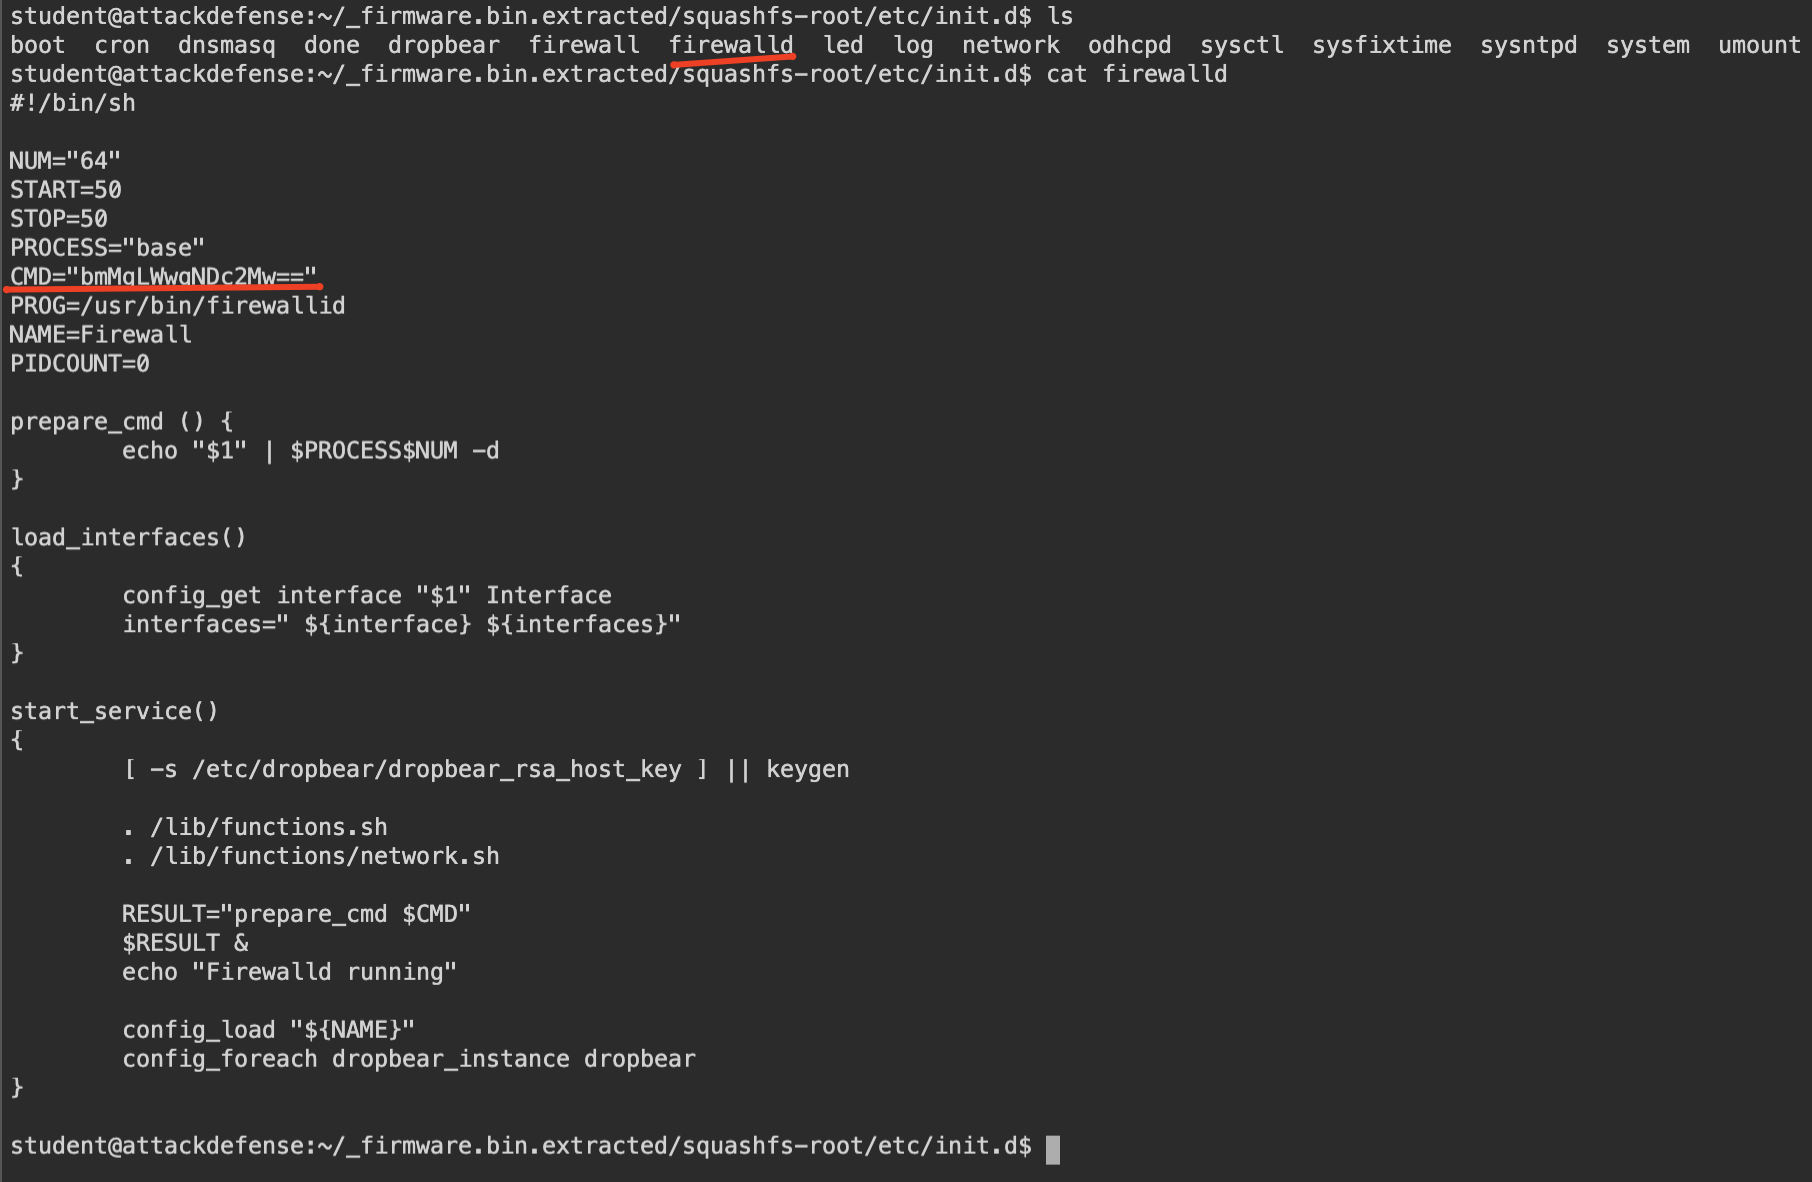Viewport: 1812px width, 1182px height.
Task: Click the dropbear_rsa_host_key check line
Action: tap(486, 769)
